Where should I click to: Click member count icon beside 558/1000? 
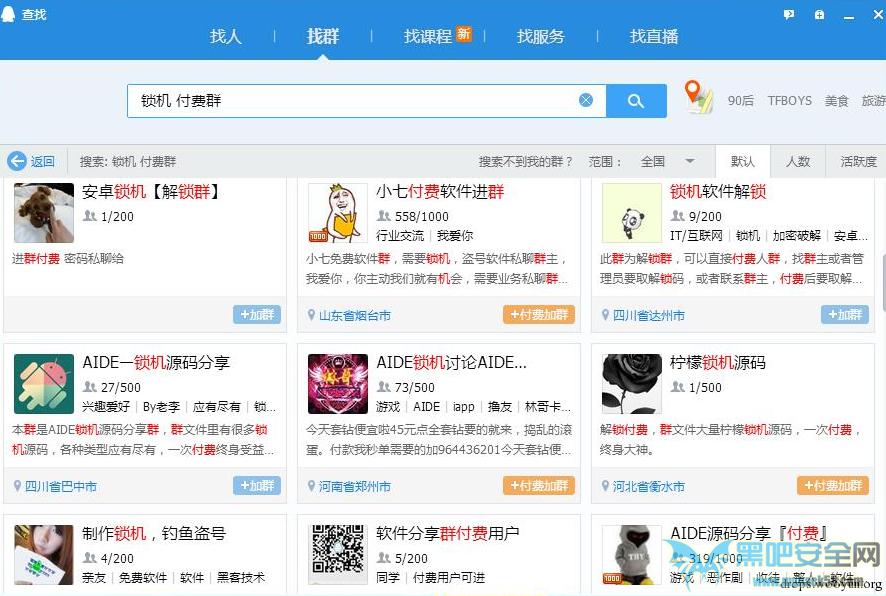click(384, 216)
